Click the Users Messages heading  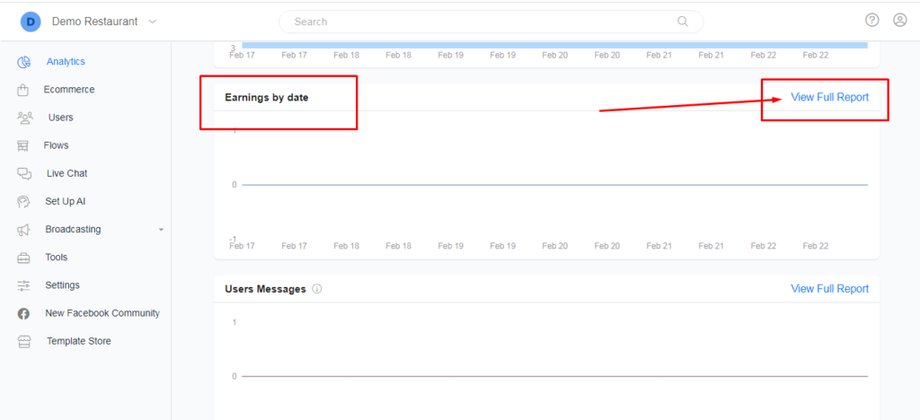265,289
